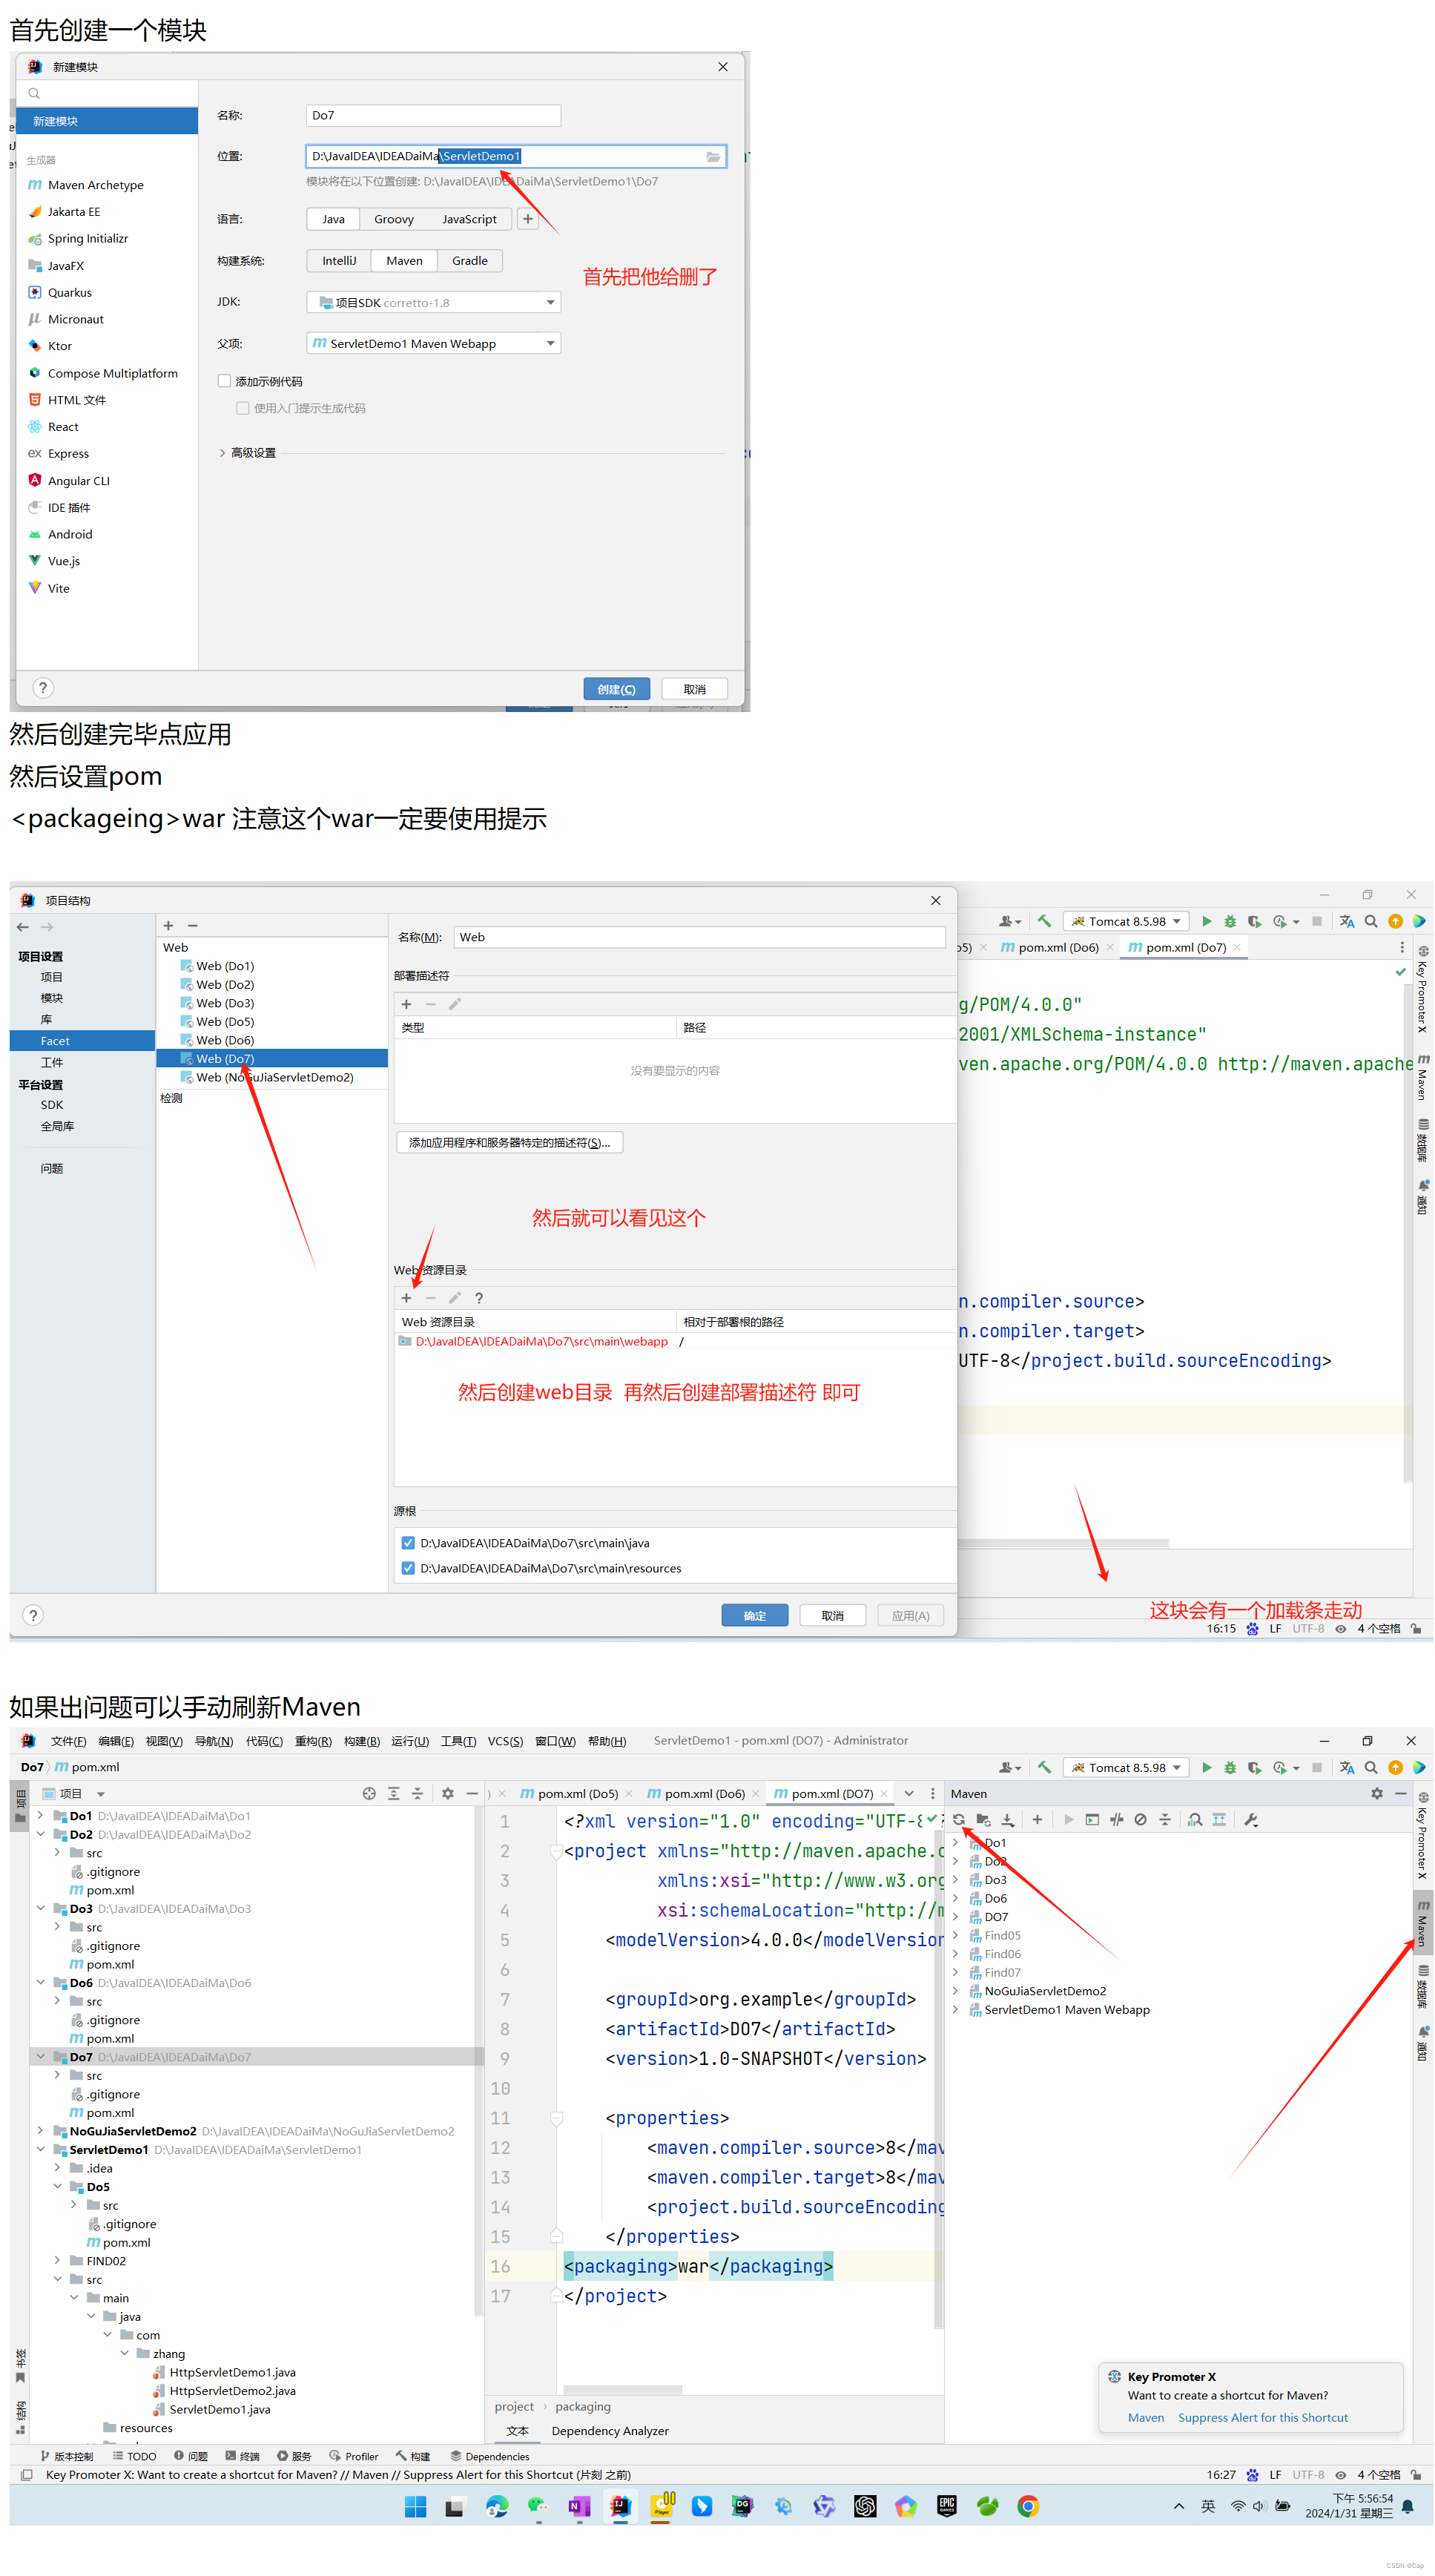1435x2576 pixels.
Task: Select Groovy as the language
Action: pos(394,219)
